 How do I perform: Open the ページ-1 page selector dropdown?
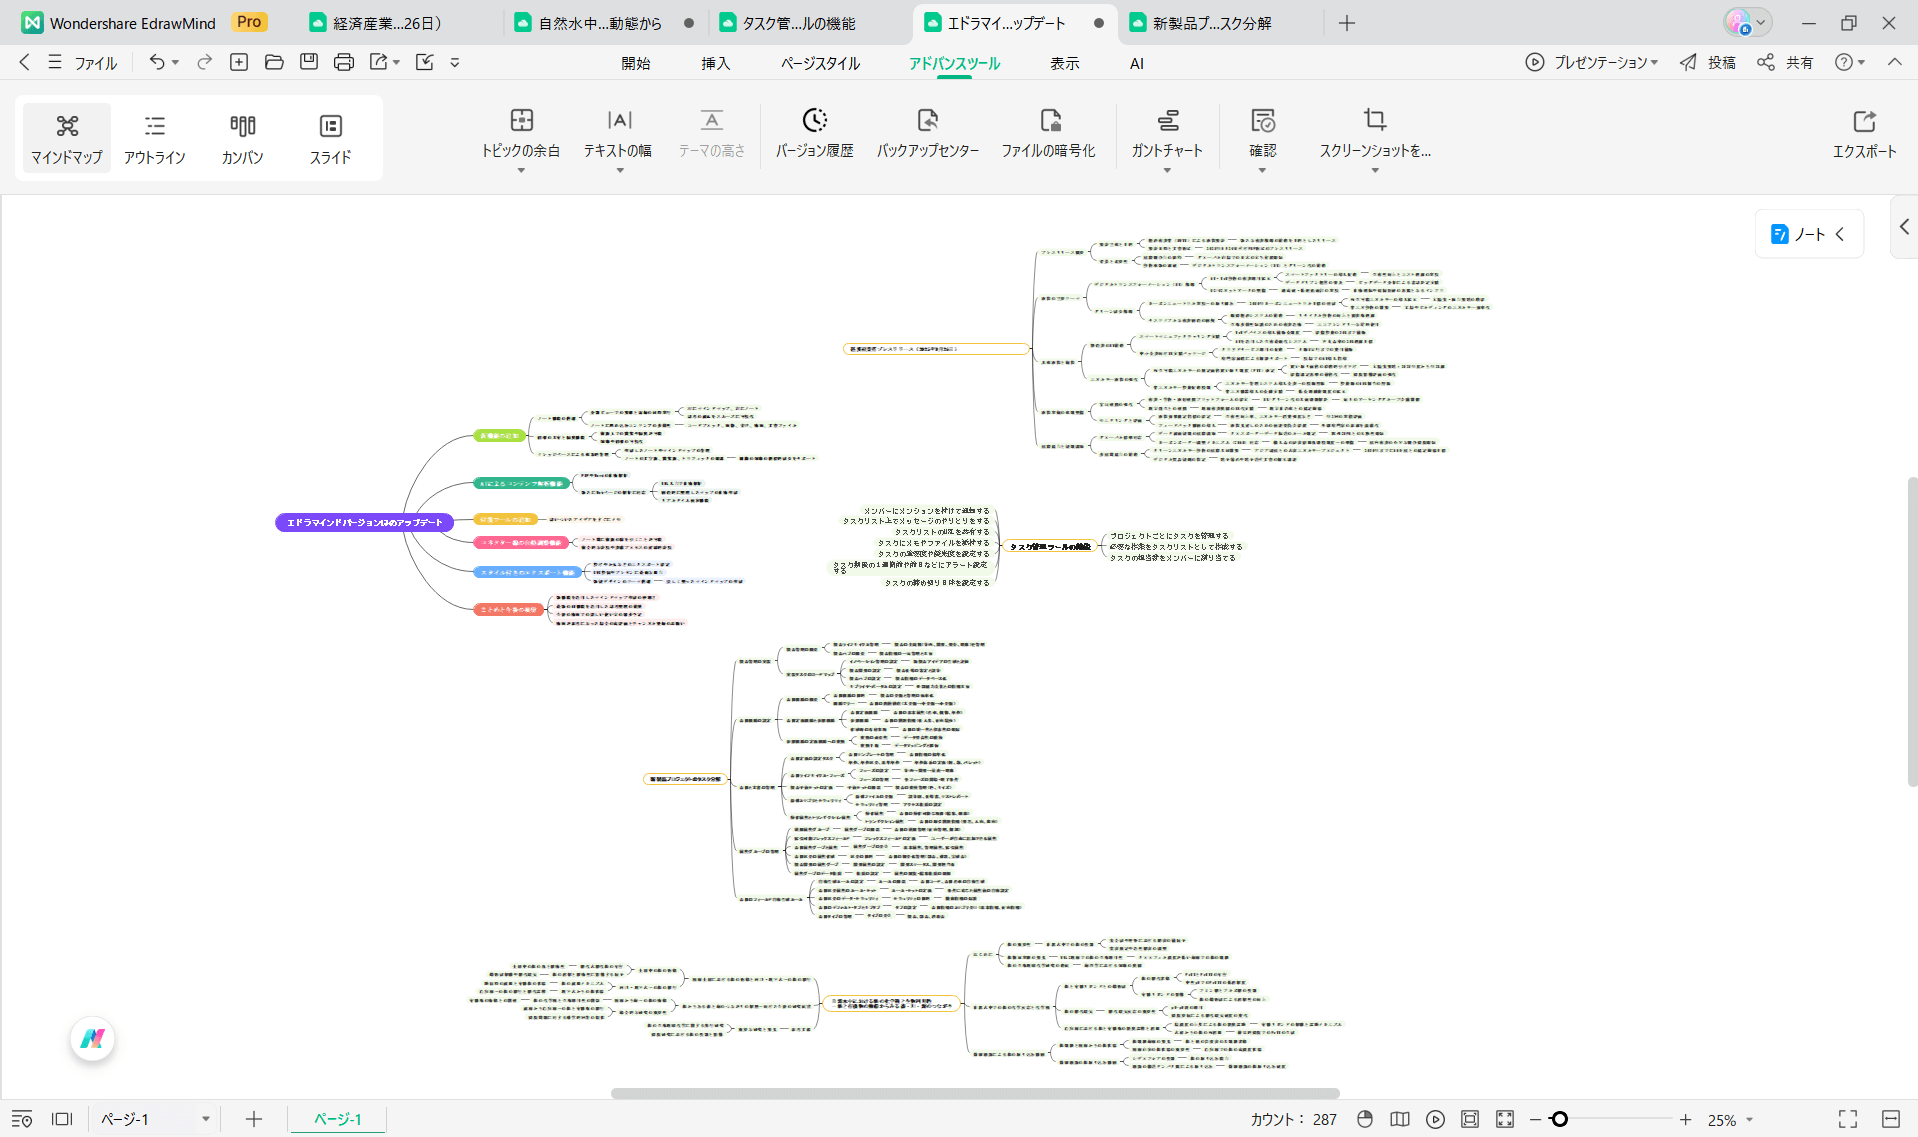[205, 1119]
